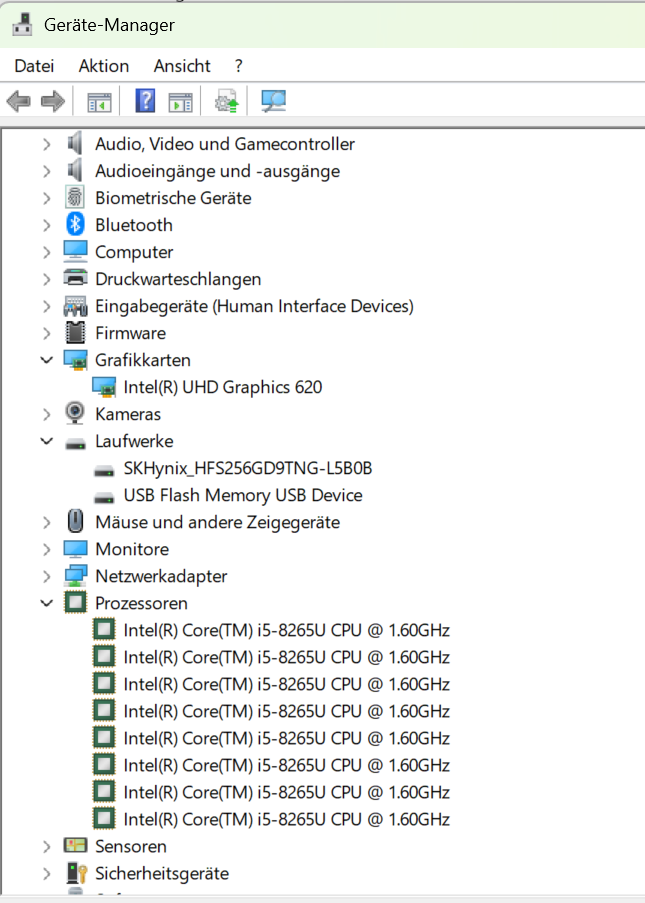
Task: Open Help via the blue question mark icon
Action: pos(145,101)
